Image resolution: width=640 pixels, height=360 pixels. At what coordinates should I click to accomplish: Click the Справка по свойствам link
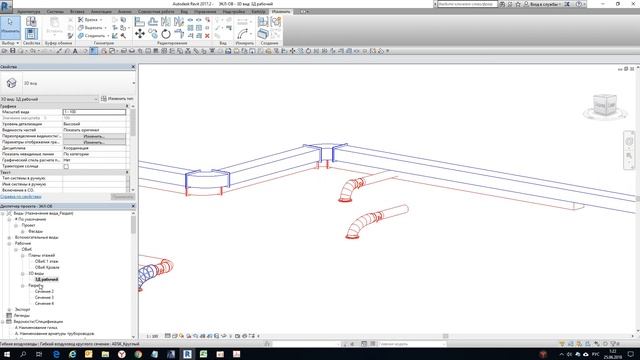21,197
